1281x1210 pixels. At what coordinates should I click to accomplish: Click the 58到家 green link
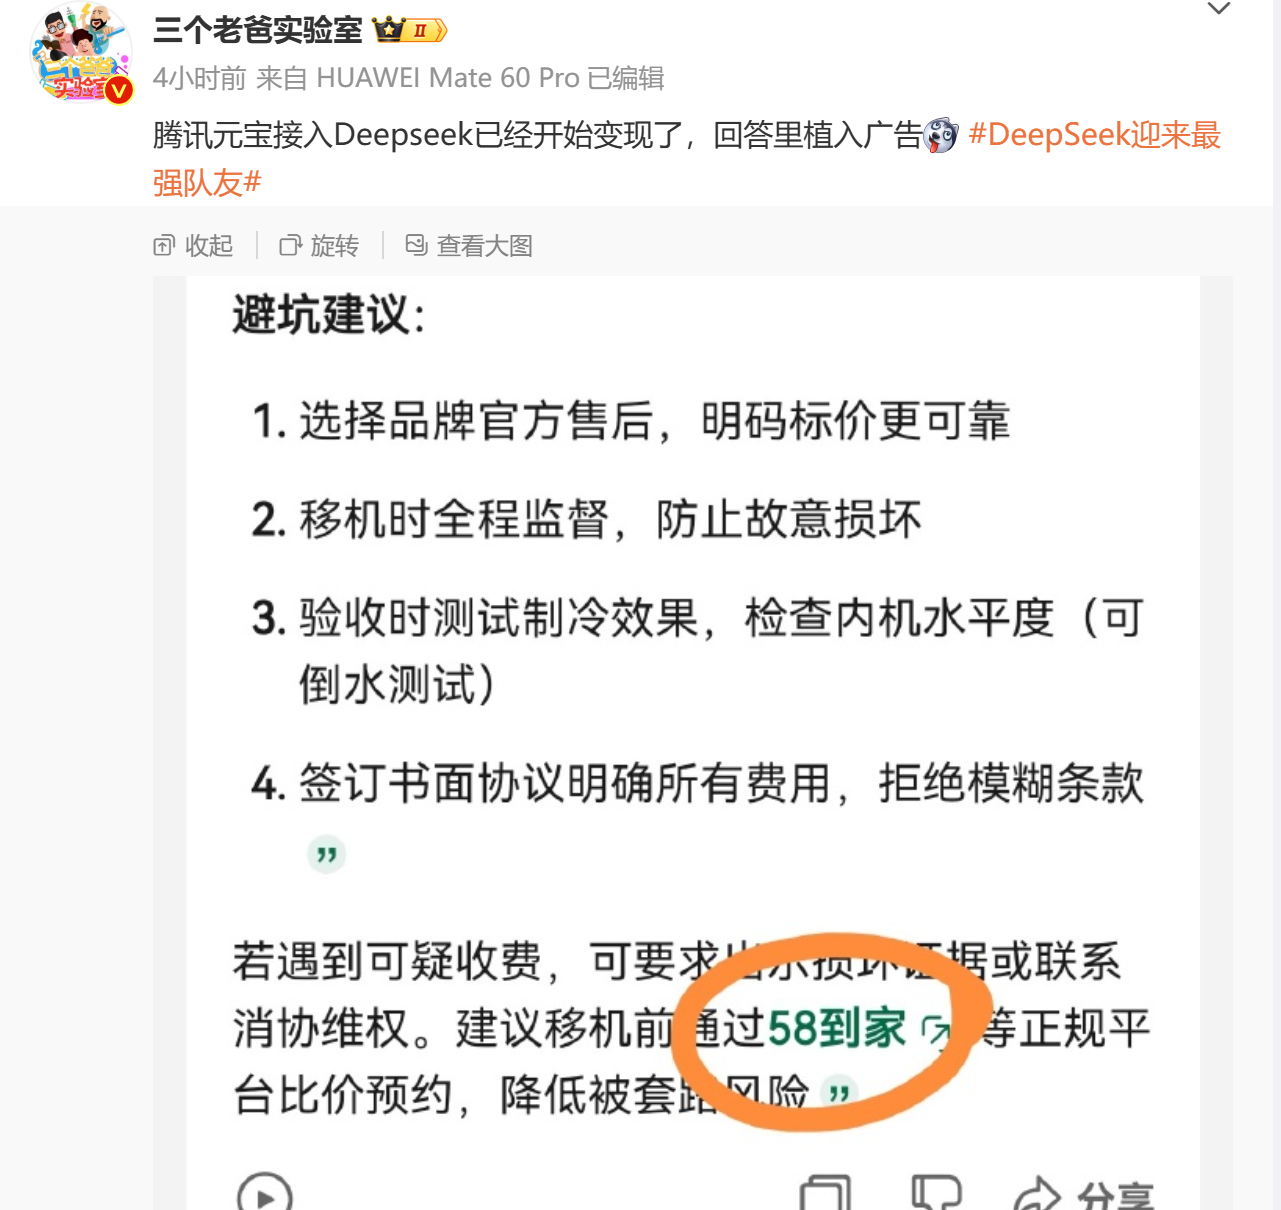pos(837,1028)
